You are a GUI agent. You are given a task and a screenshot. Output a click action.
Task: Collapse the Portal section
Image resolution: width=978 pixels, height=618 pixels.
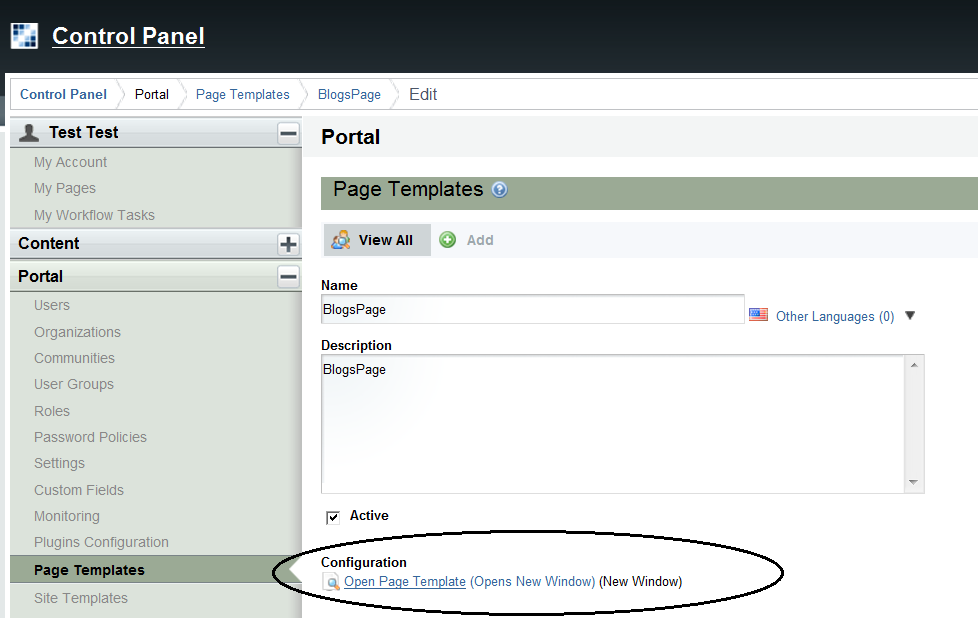click(288, 277)
